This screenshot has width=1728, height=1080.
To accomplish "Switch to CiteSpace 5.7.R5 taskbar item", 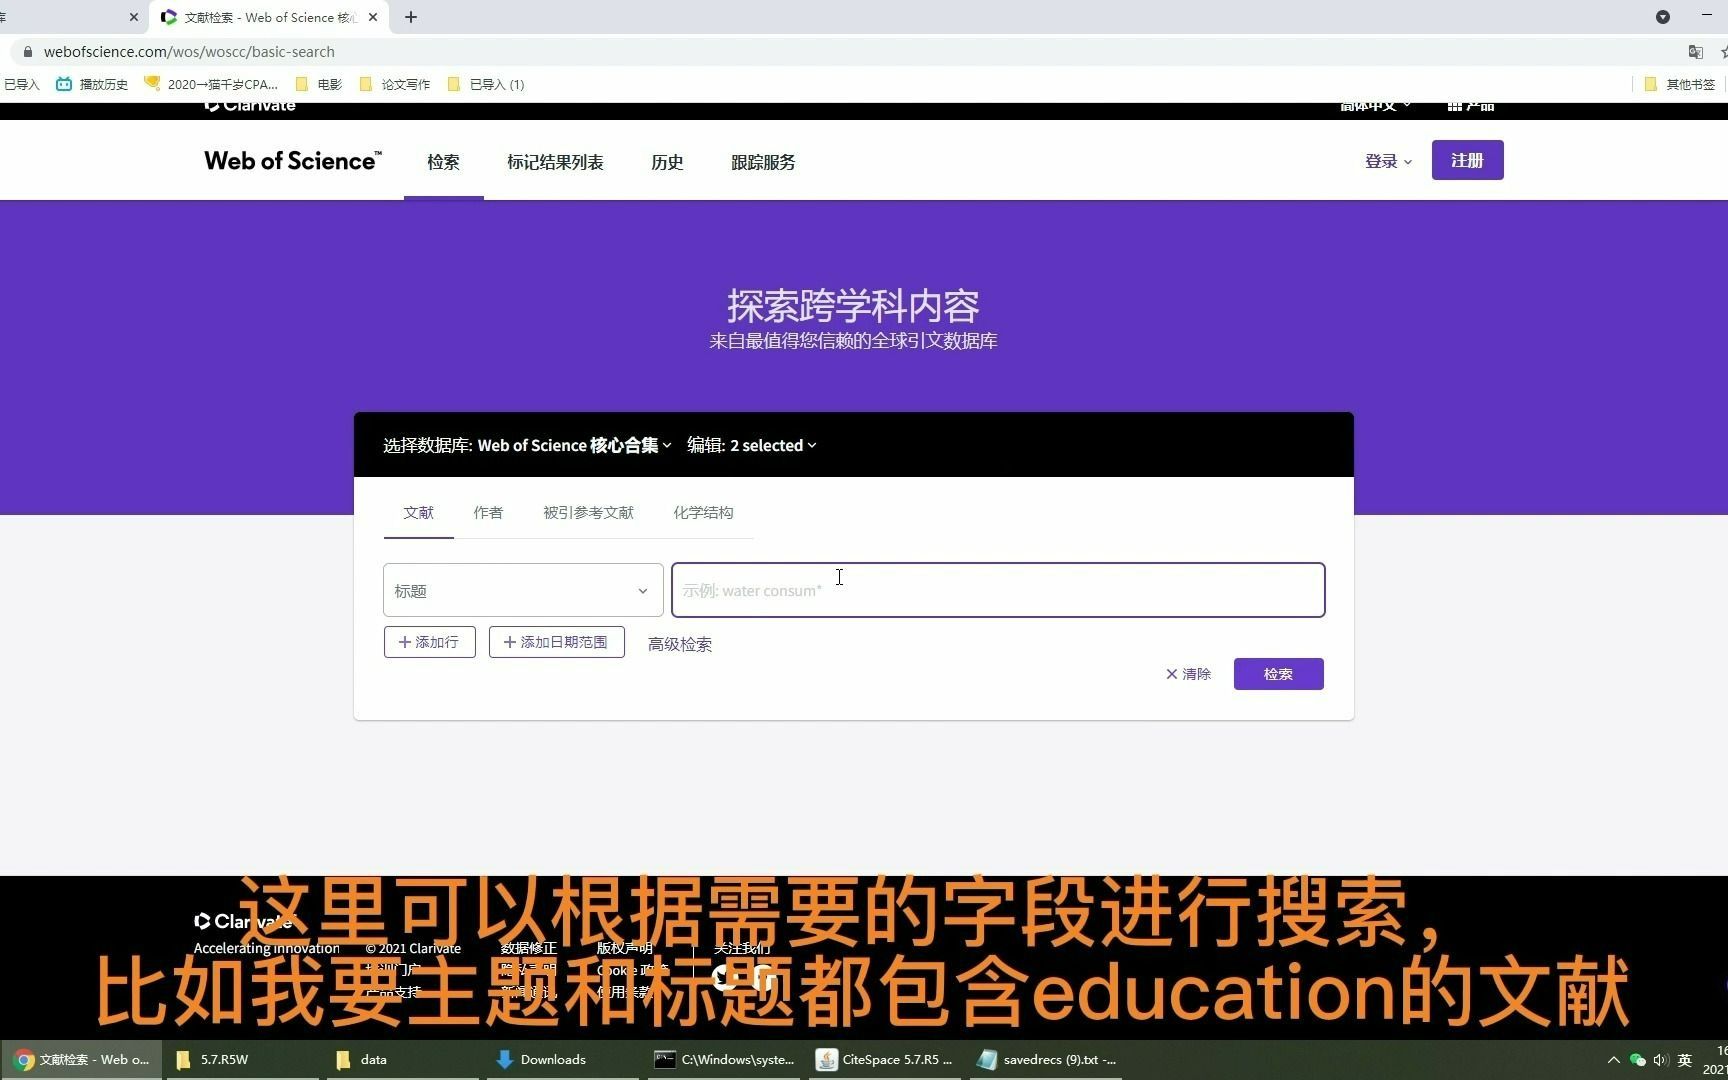I will tap(884, 1059).
